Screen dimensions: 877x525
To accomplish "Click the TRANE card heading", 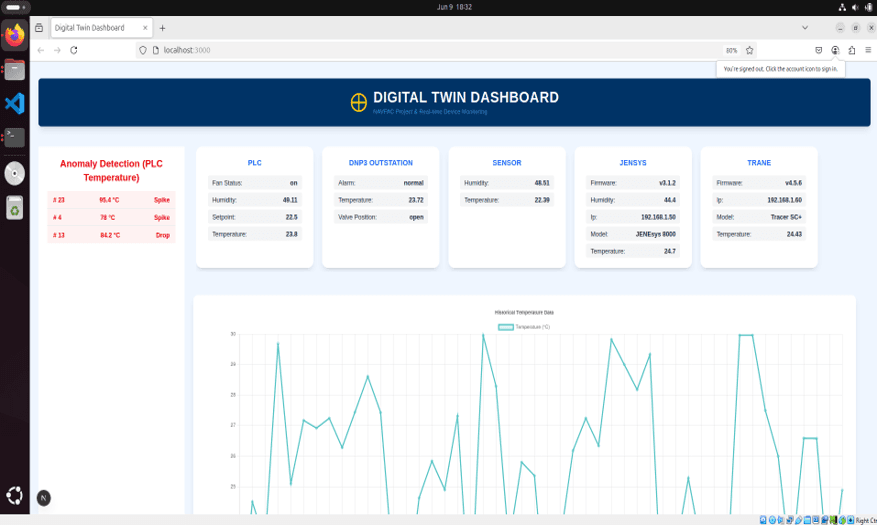I will pos(759,163).
